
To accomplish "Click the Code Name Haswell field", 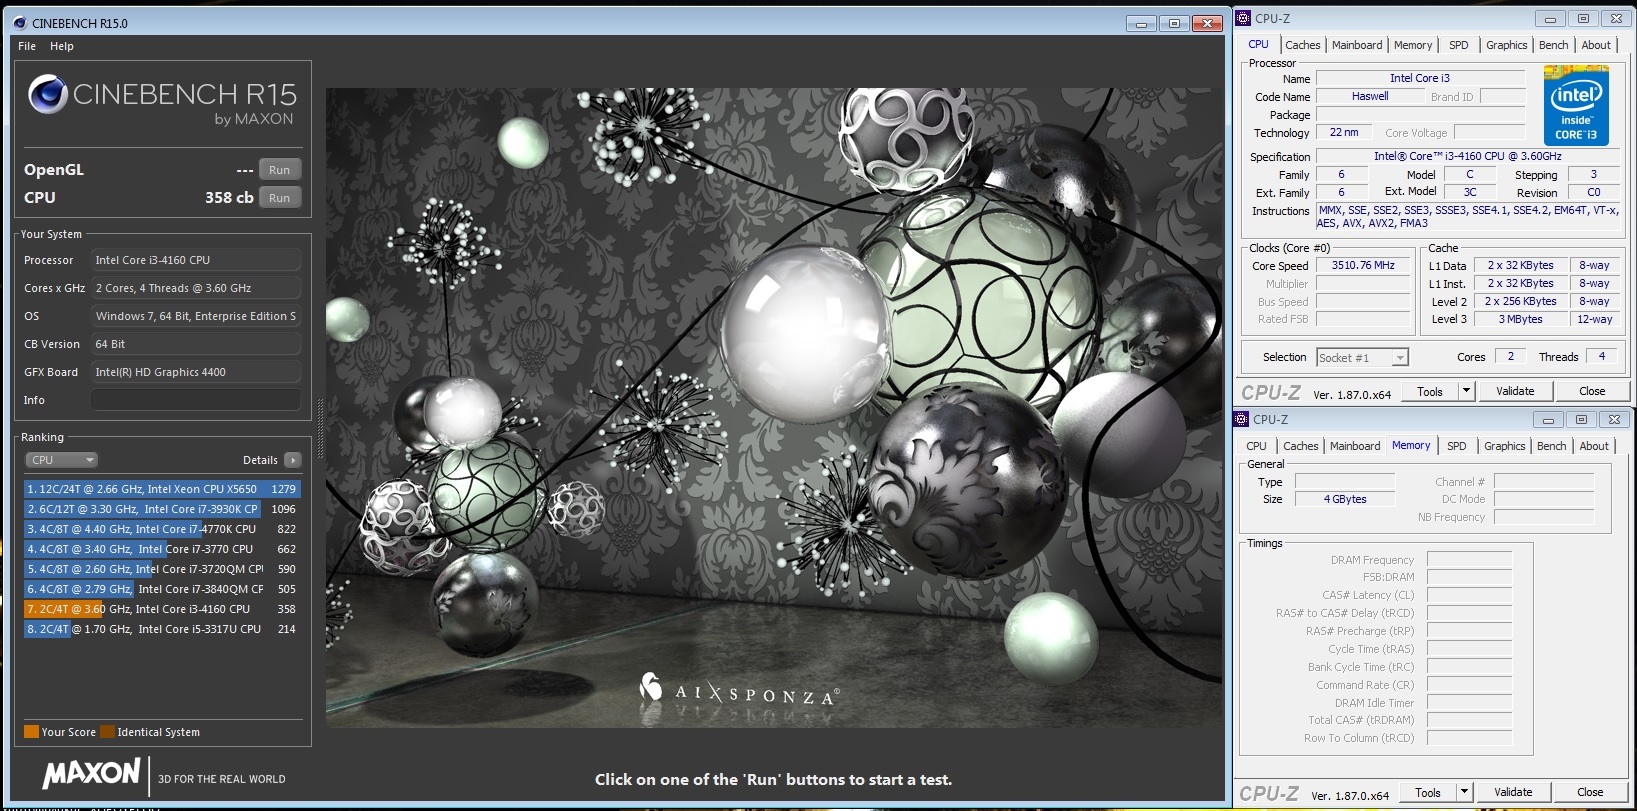I will [1370, 96].
